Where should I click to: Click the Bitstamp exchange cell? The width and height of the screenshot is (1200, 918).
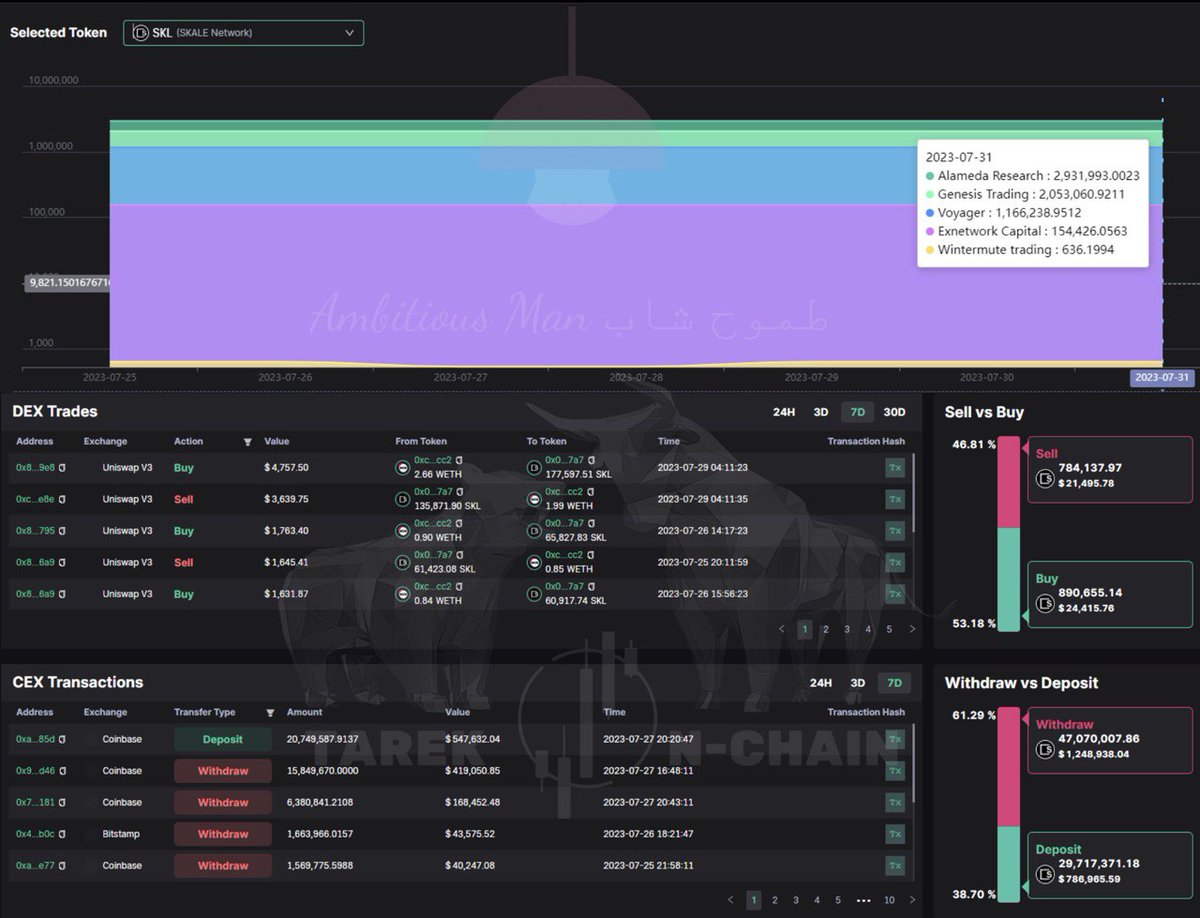[121, 834]
